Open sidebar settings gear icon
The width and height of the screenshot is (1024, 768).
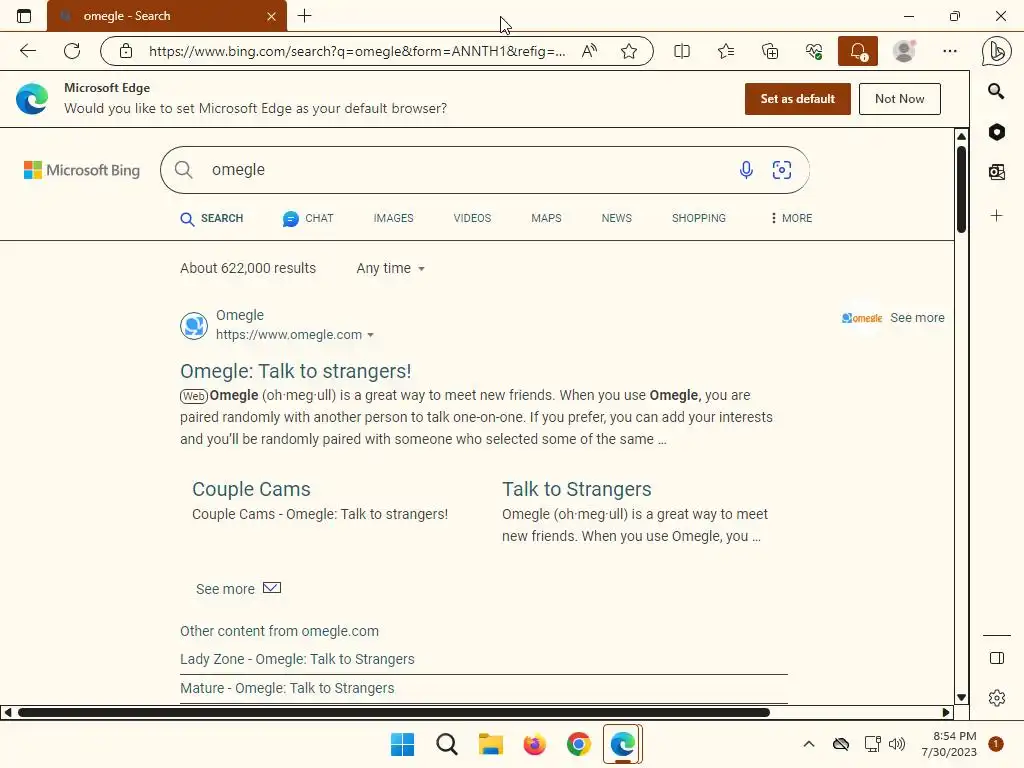(997, 698)
